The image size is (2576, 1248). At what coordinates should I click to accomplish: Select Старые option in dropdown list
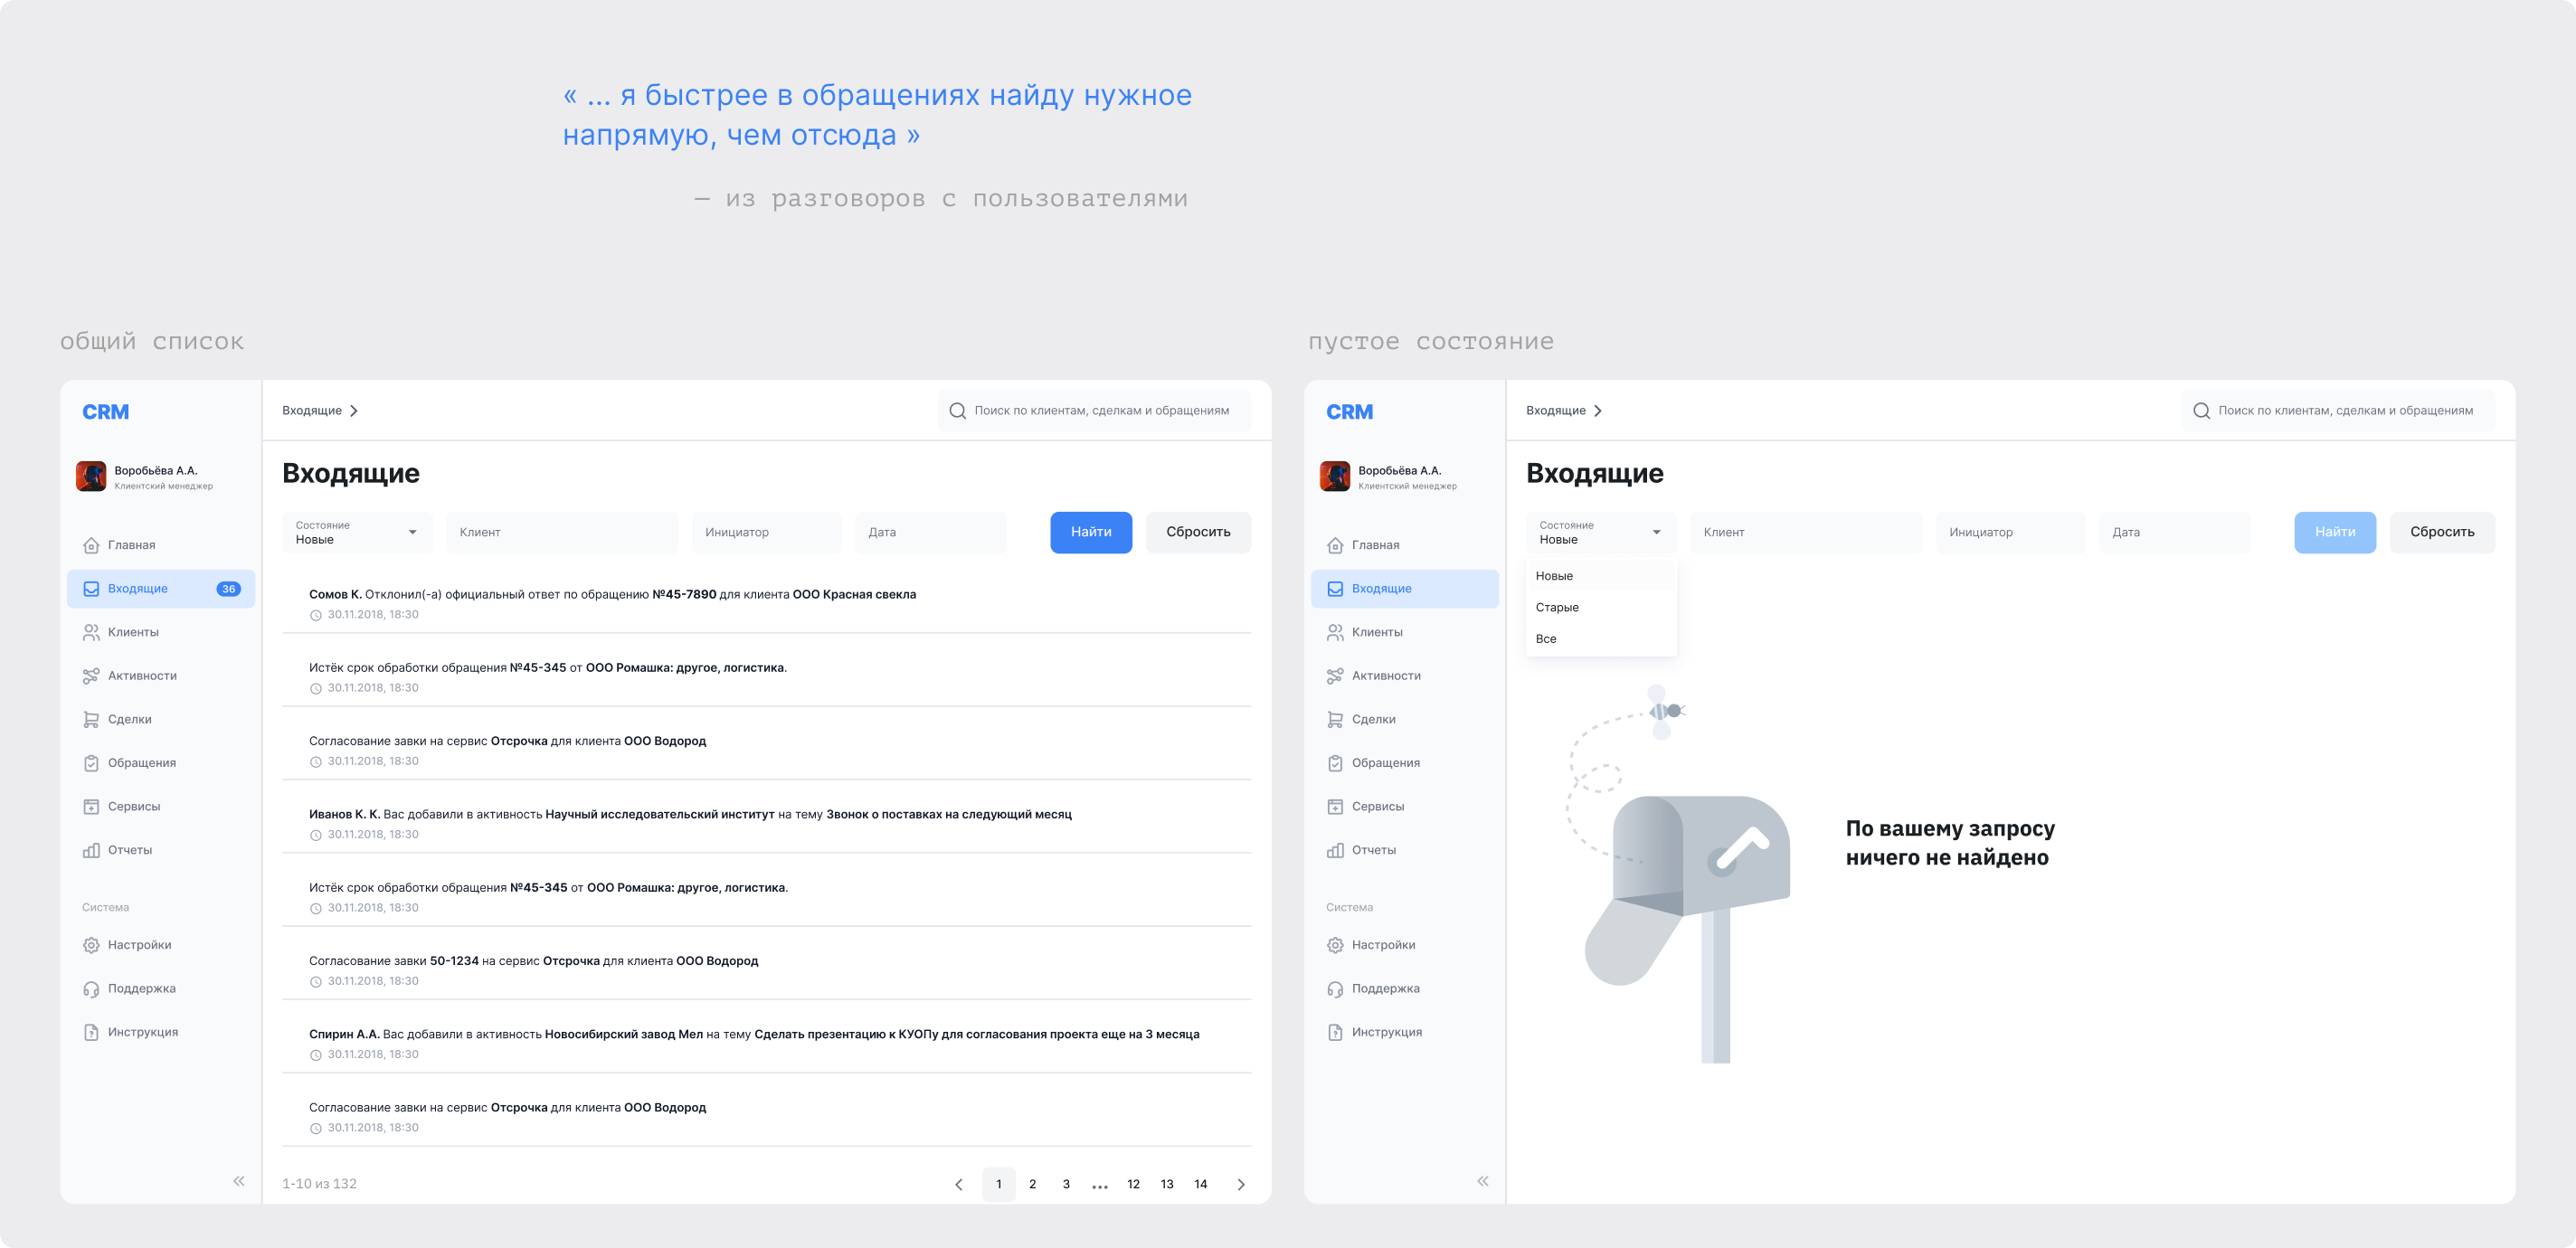click(1601, 607)
